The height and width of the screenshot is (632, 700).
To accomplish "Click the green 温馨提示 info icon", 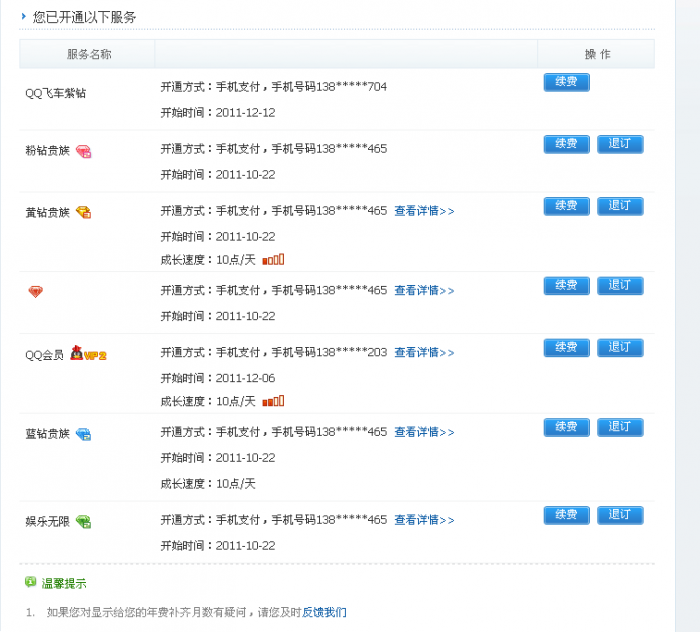I will pyautogui.click(x=30, y=582).
